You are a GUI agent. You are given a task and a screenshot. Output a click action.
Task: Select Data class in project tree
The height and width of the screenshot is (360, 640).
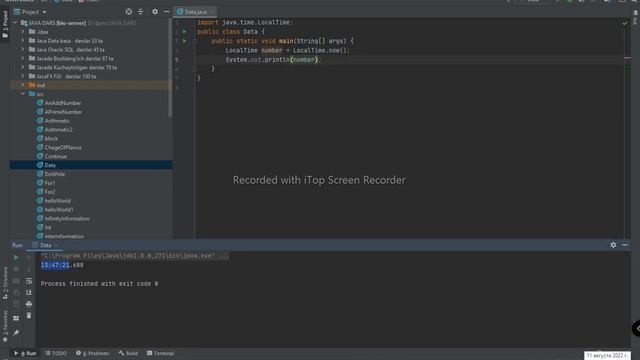point(50,165)
